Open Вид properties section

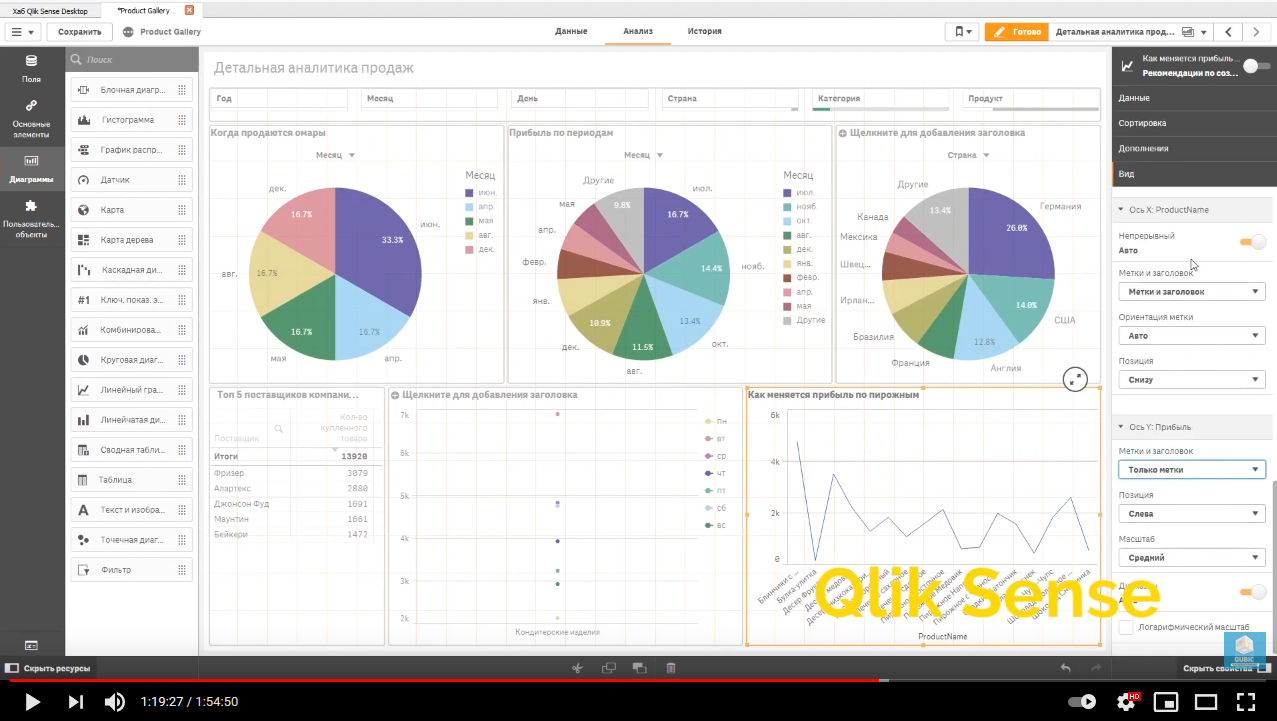(1193, 173)
